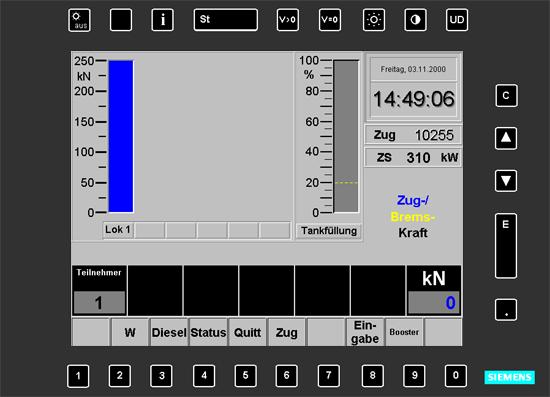Click the V=0 key
This screenshot has width=550, height=397.
(x=330, y=20)
